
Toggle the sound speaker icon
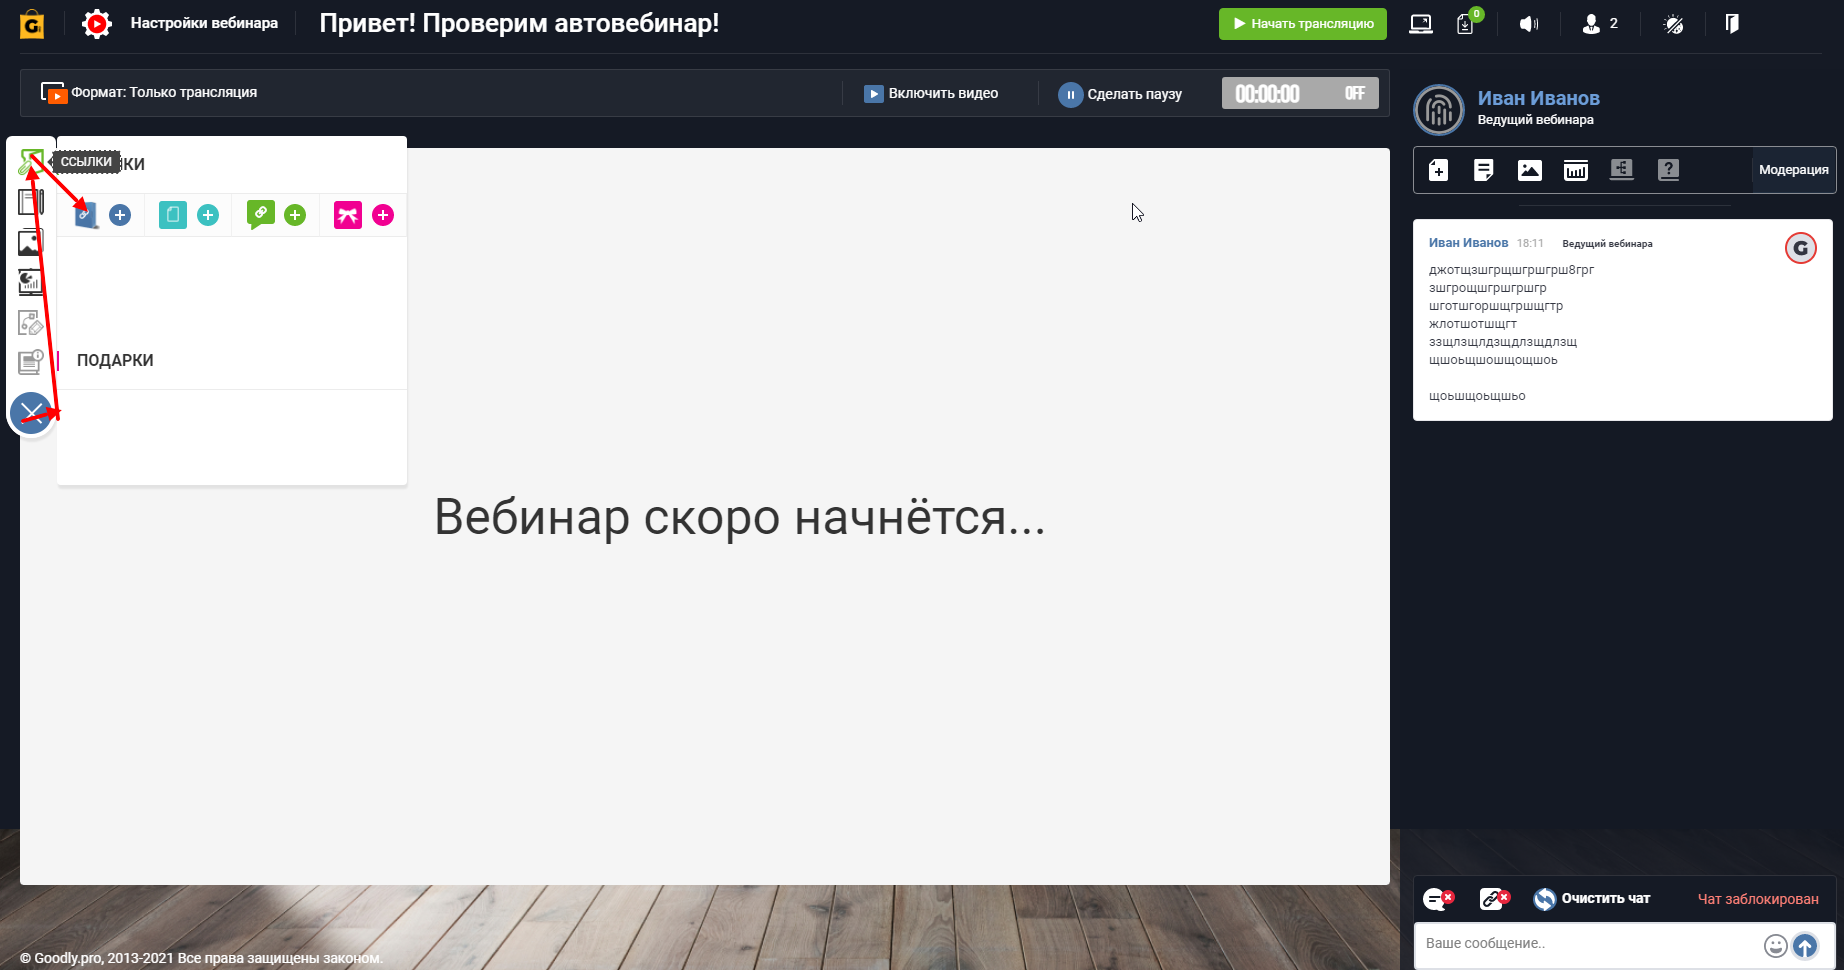tap(1529, 24)
